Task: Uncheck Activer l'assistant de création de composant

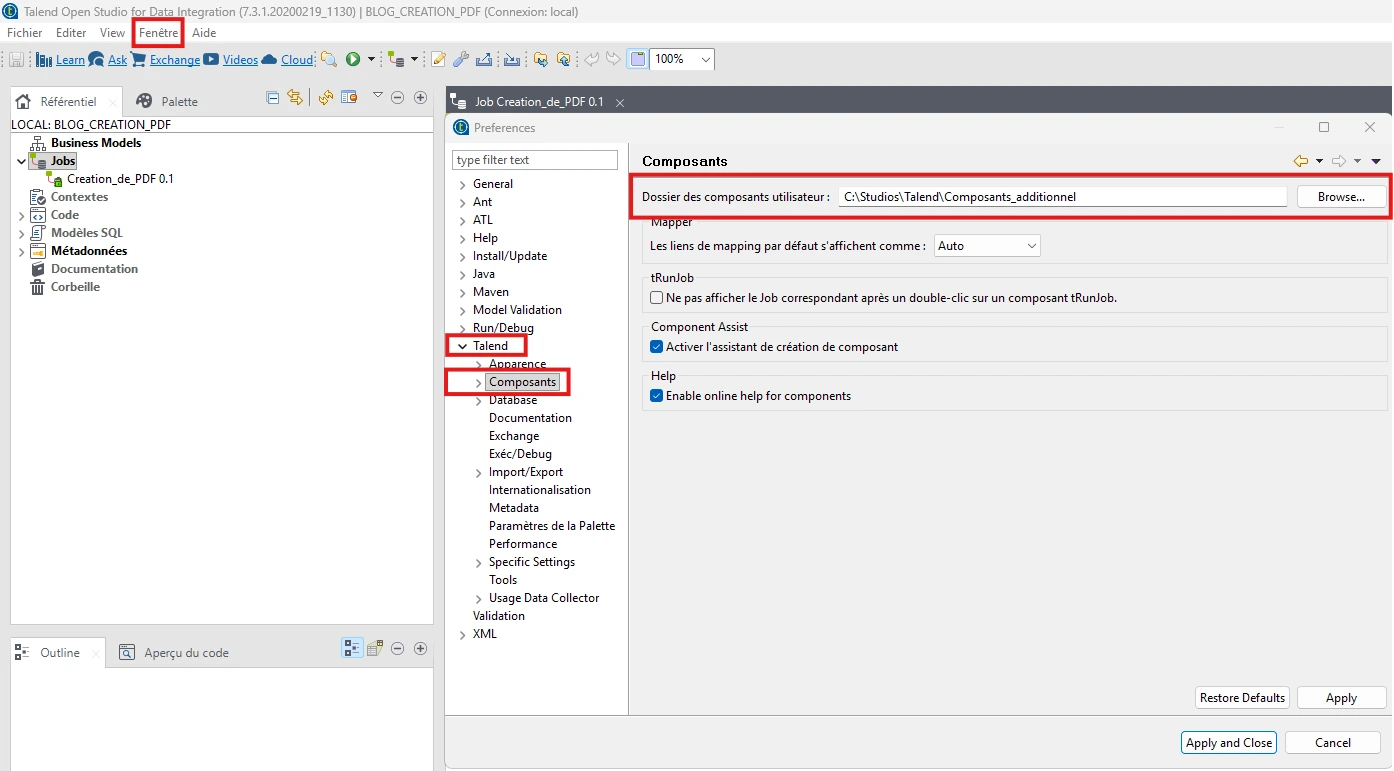Action: pyautogui.click(x=658, y=347)
